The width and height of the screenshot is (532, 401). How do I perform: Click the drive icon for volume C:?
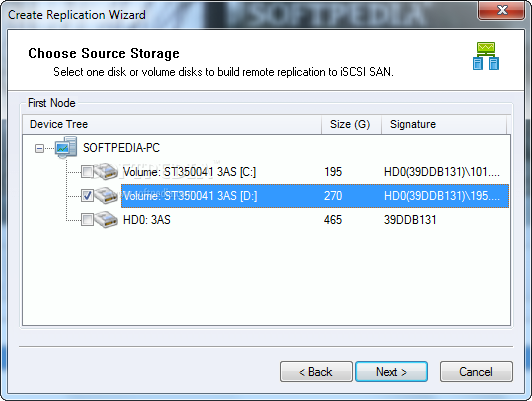107,172
